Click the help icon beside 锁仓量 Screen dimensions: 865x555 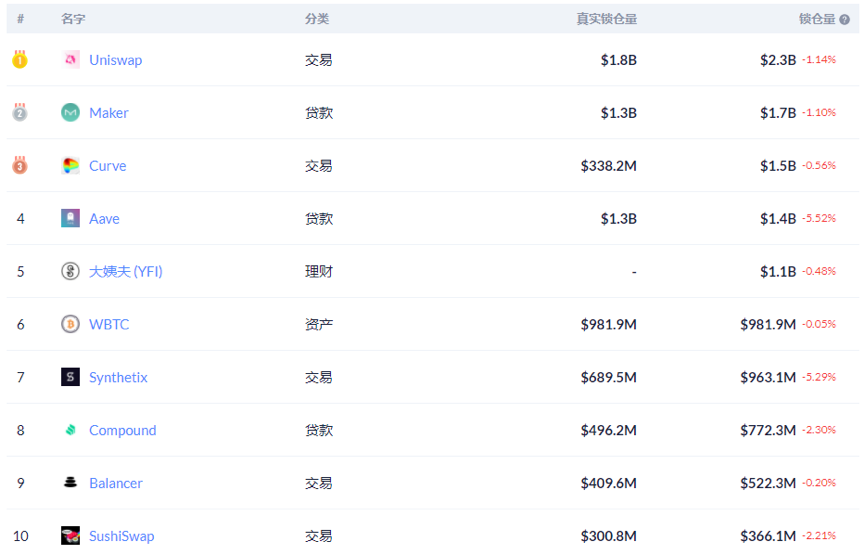845,19
